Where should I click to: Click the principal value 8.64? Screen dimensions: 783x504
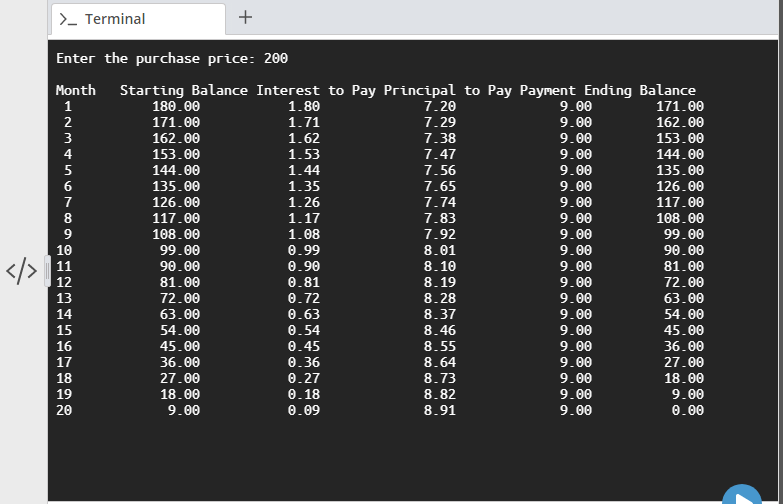click(x=439, y=362)
